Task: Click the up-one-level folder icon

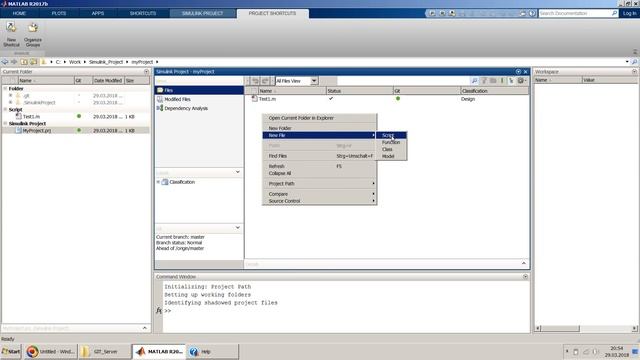Action: (24, 62)
